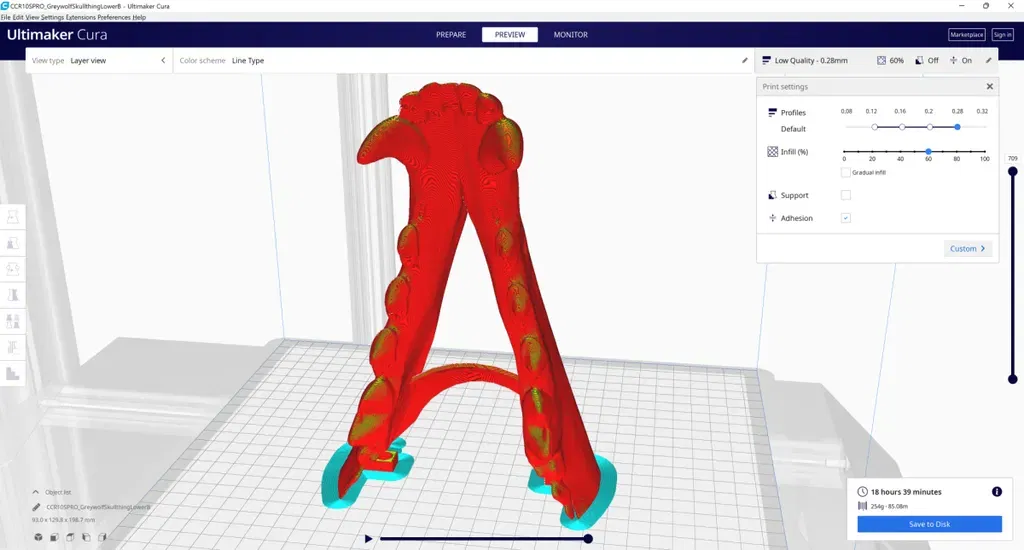
Task: Open the View type Layer view dropdown
Action: 98,60
